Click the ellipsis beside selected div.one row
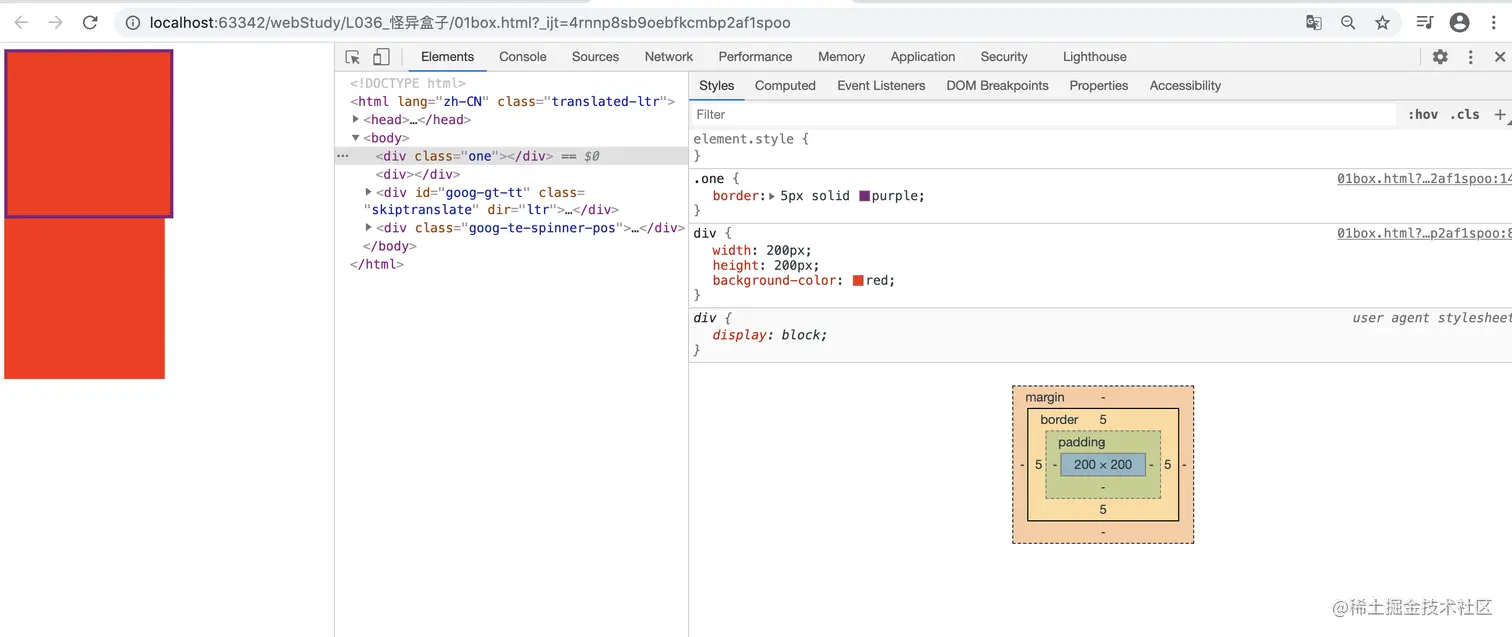Screen dimensions: 1512x637 pyautogui.click(x=343, y=156)
